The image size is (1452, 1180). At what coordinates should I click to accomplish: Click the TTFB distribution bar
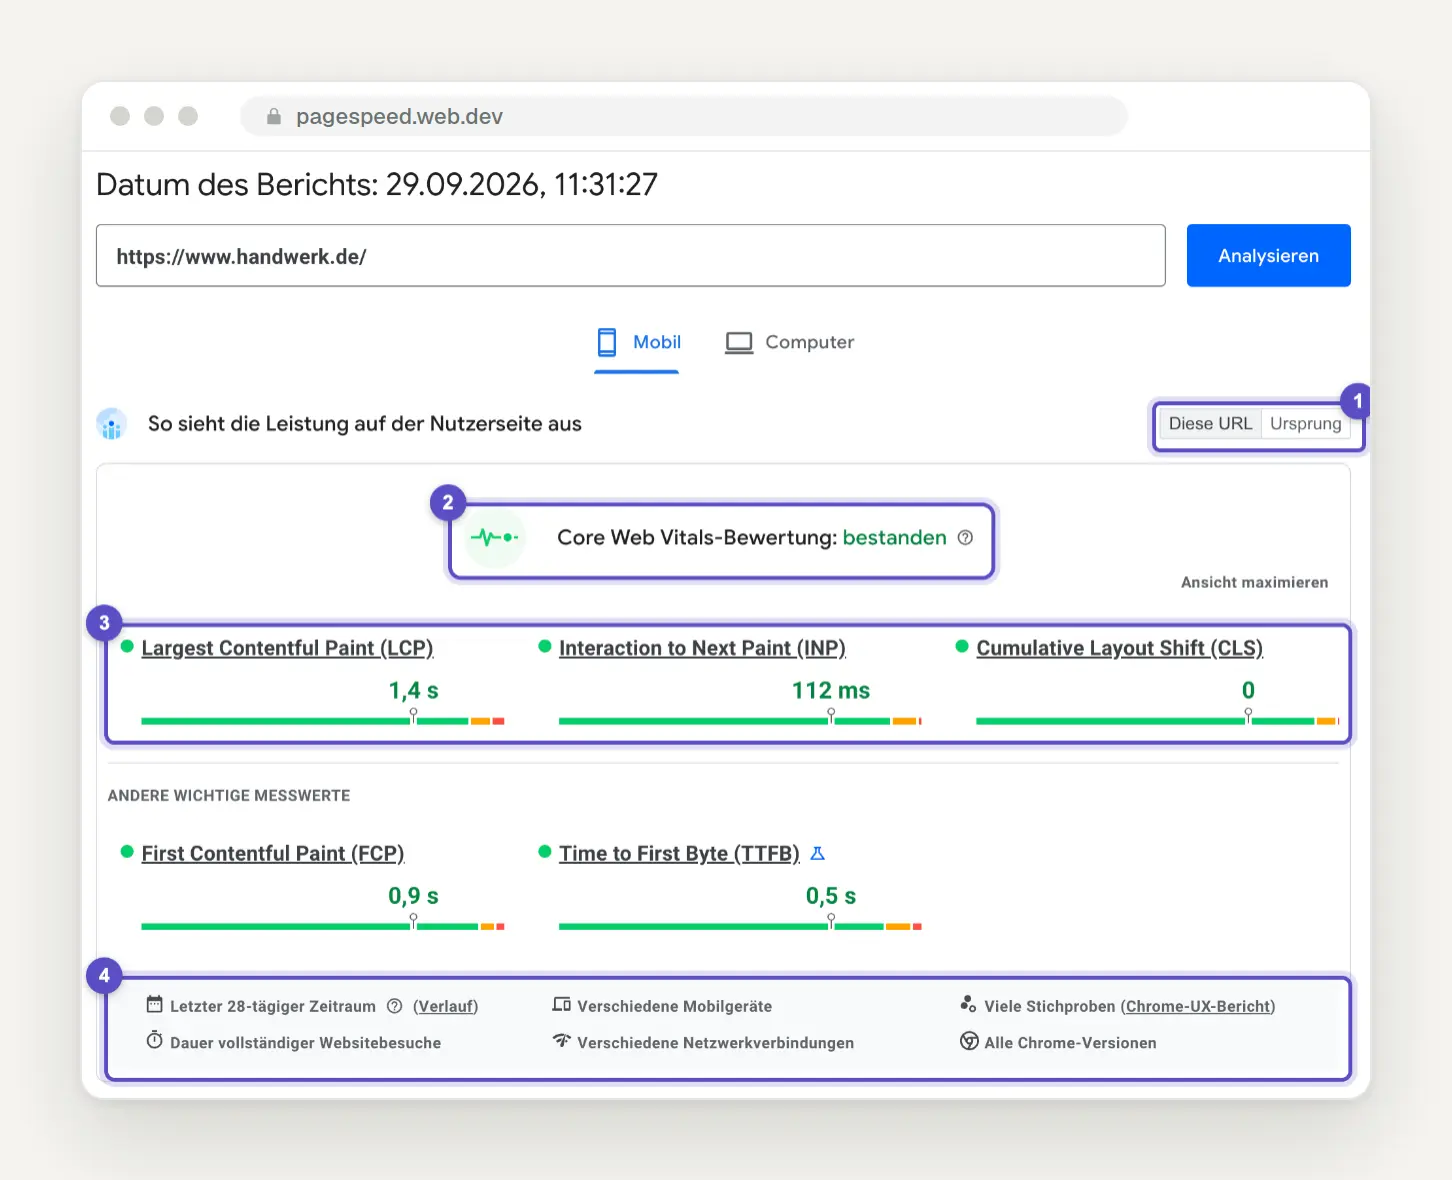point(740,926)
